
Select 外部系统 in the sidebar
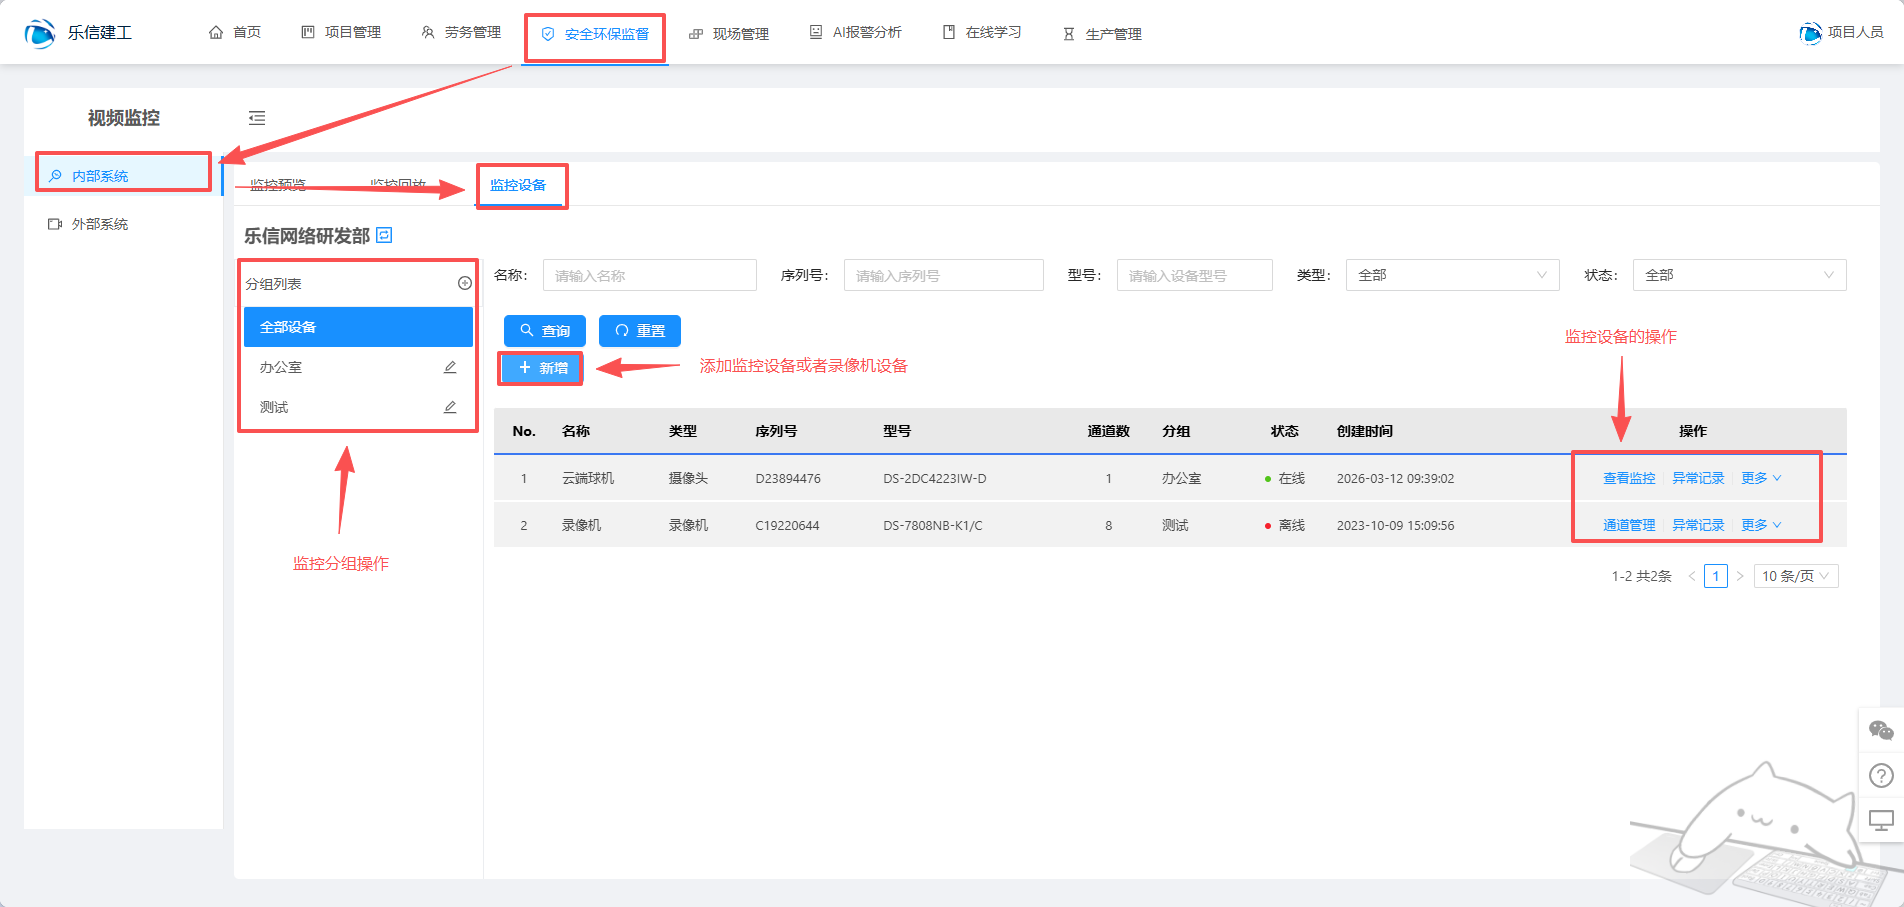100,224
